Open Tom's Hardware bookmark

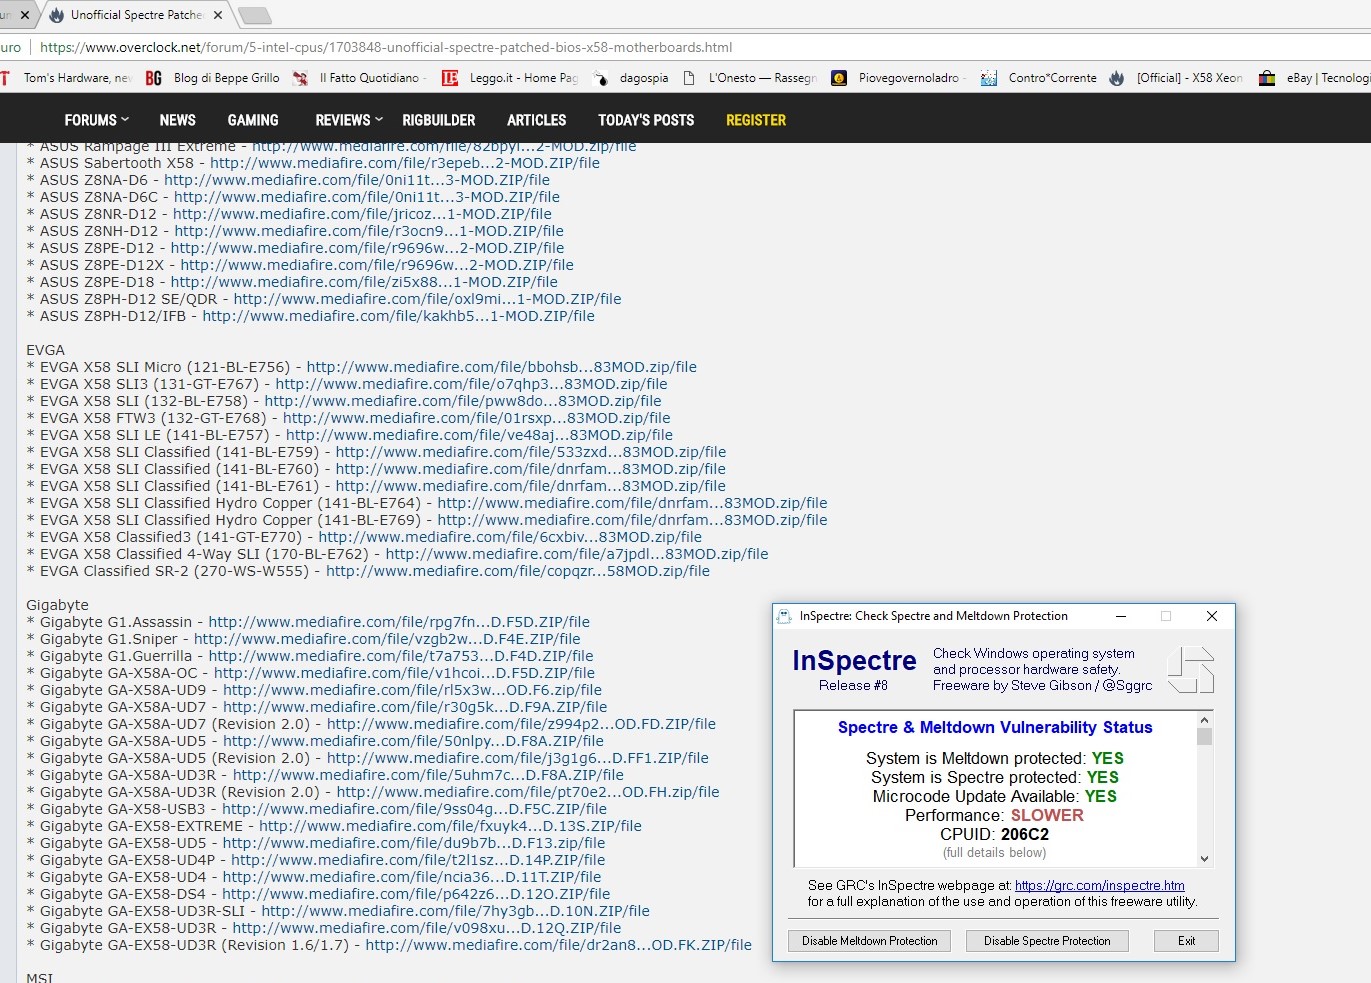pyautogui.click(x=66, y=77)
